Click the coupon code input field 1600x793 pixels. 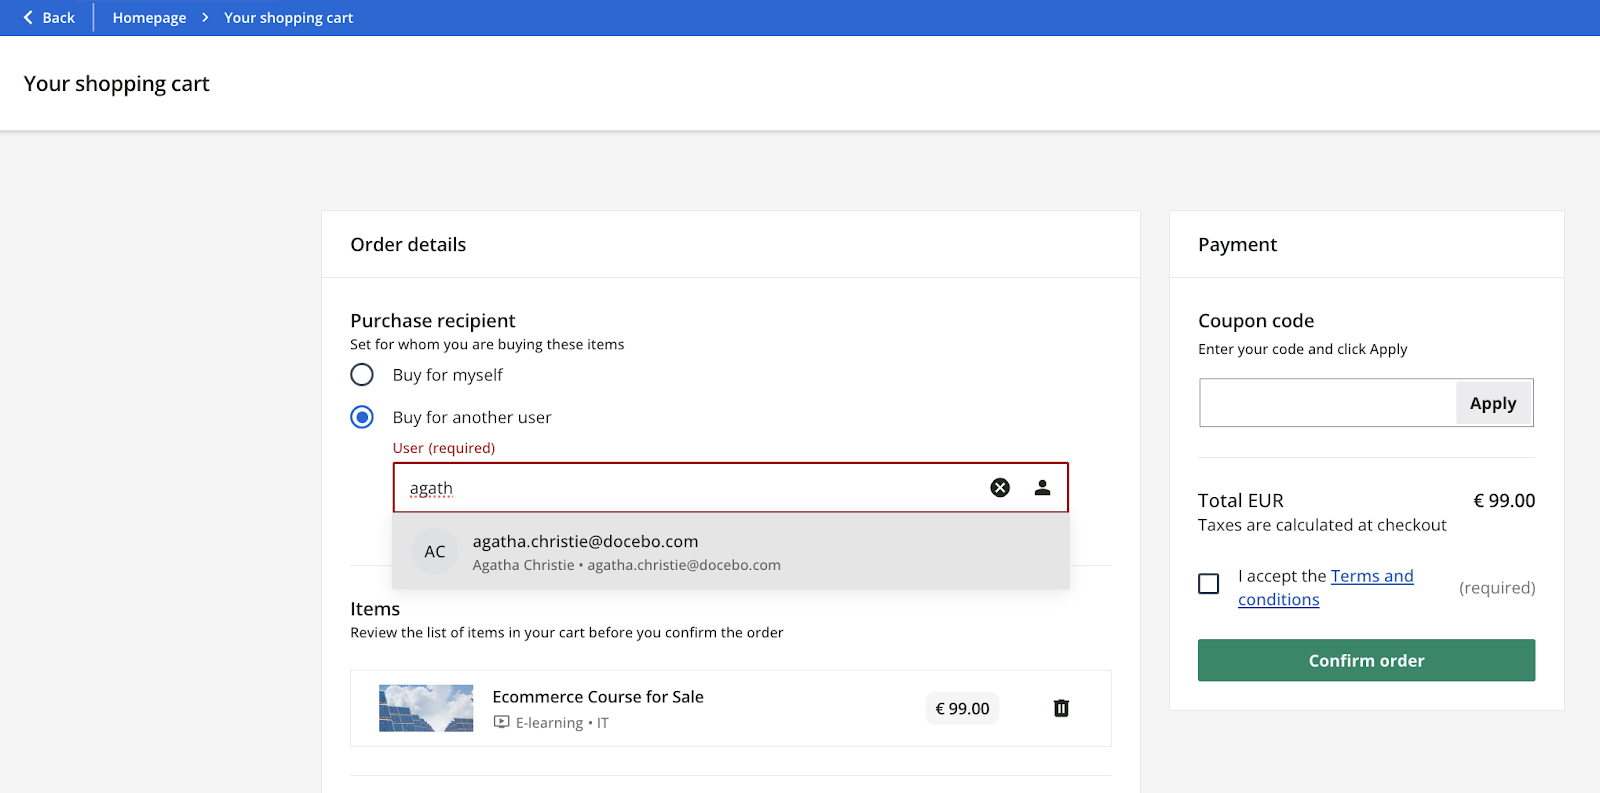pos(1327,403)
